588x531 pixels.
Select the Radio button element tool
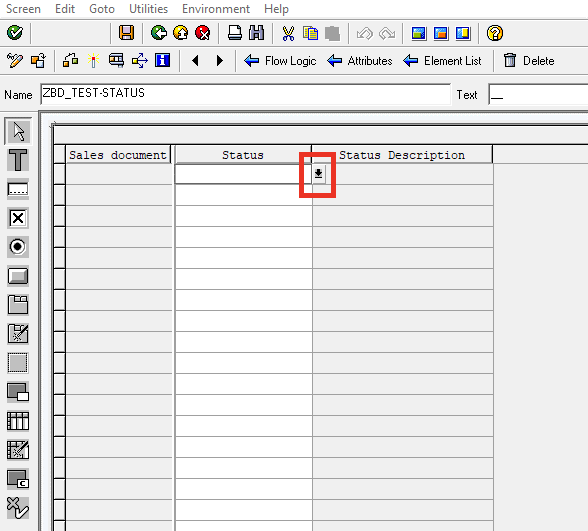[18, 247]
